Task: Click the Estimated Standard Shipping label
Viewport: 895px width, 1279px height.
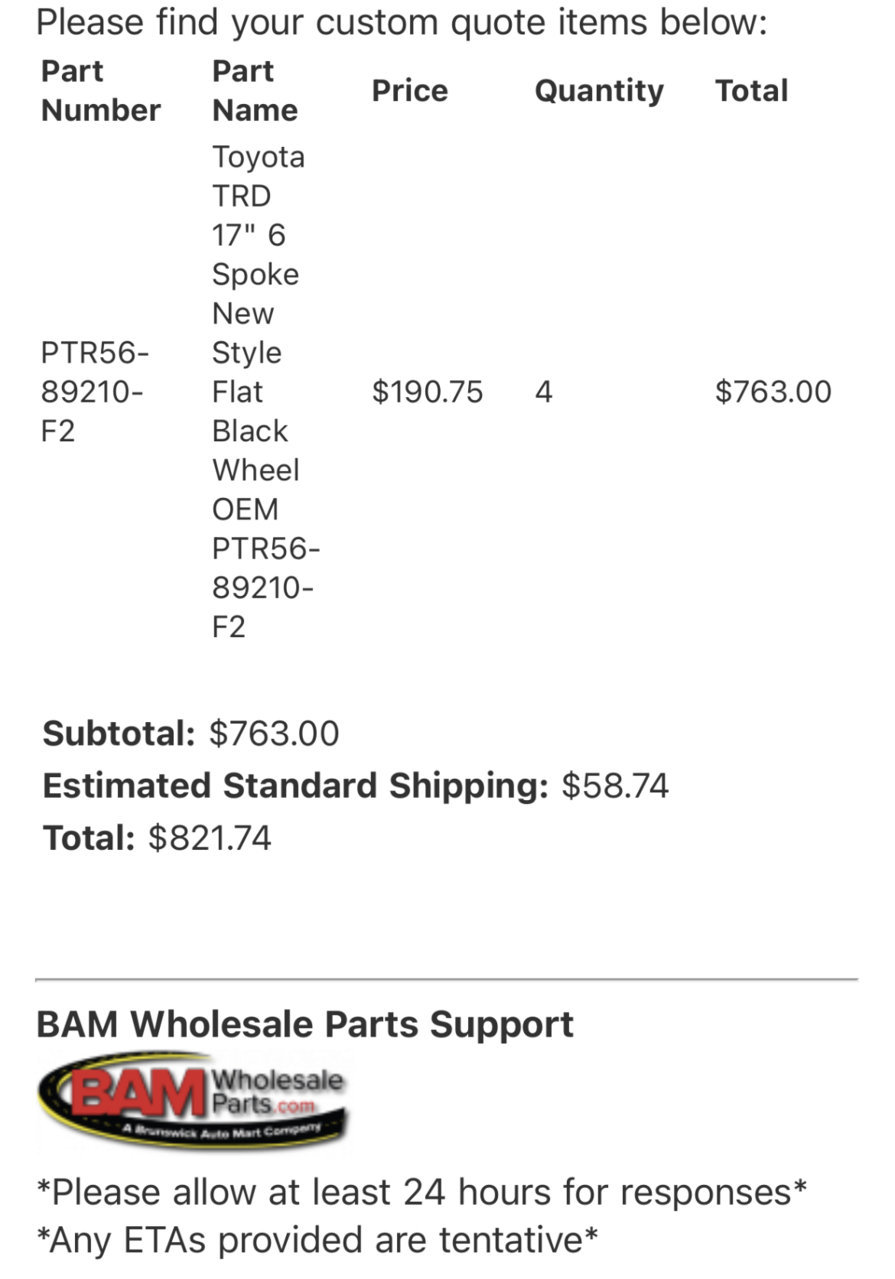Action: click(x=296, y=786)
